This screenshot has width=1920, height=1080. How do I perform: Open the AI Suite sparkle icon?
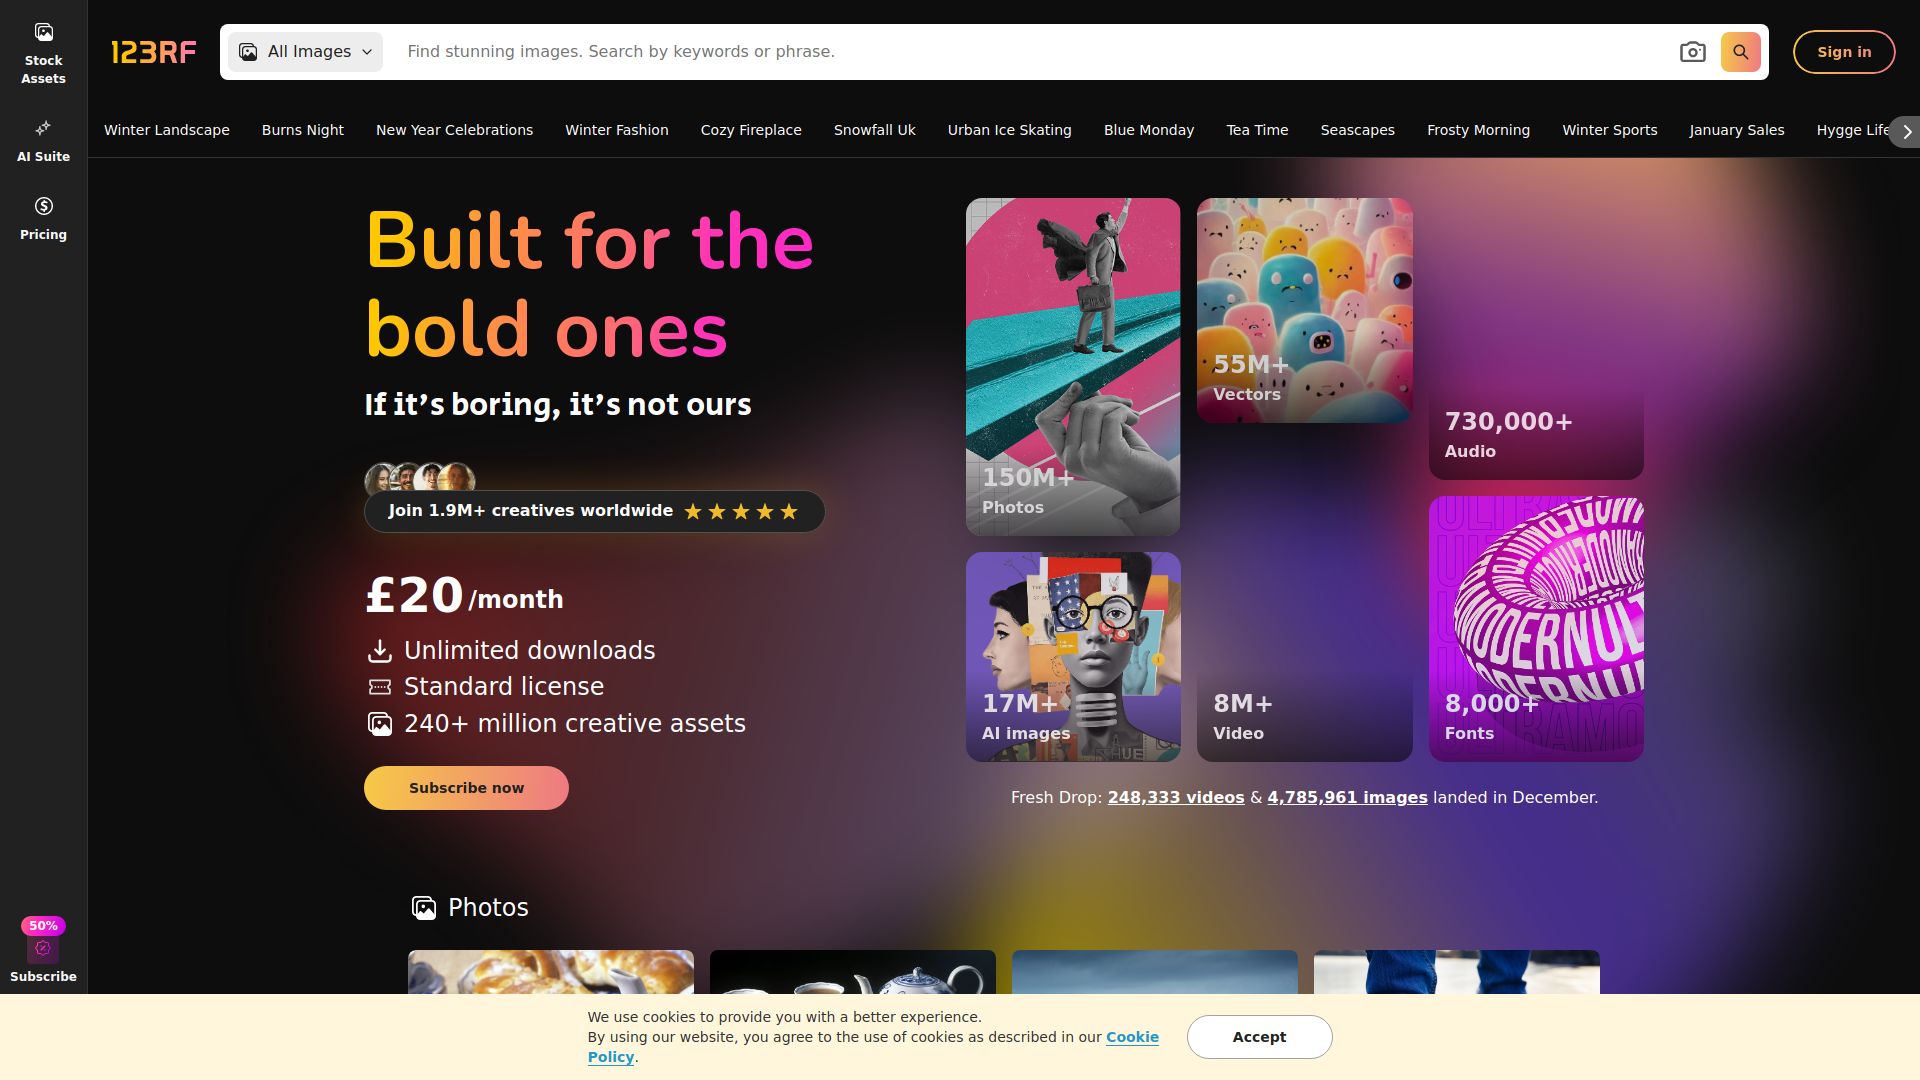(x=43, y=128)
